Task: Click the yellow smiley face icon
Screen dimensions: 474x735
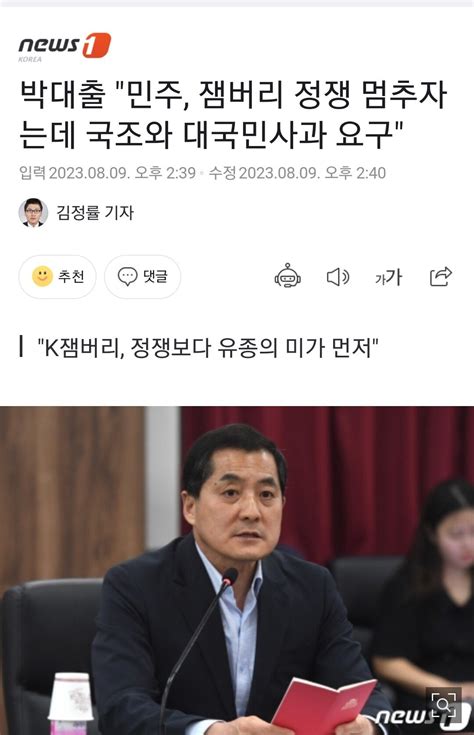Action: point(42,276)
